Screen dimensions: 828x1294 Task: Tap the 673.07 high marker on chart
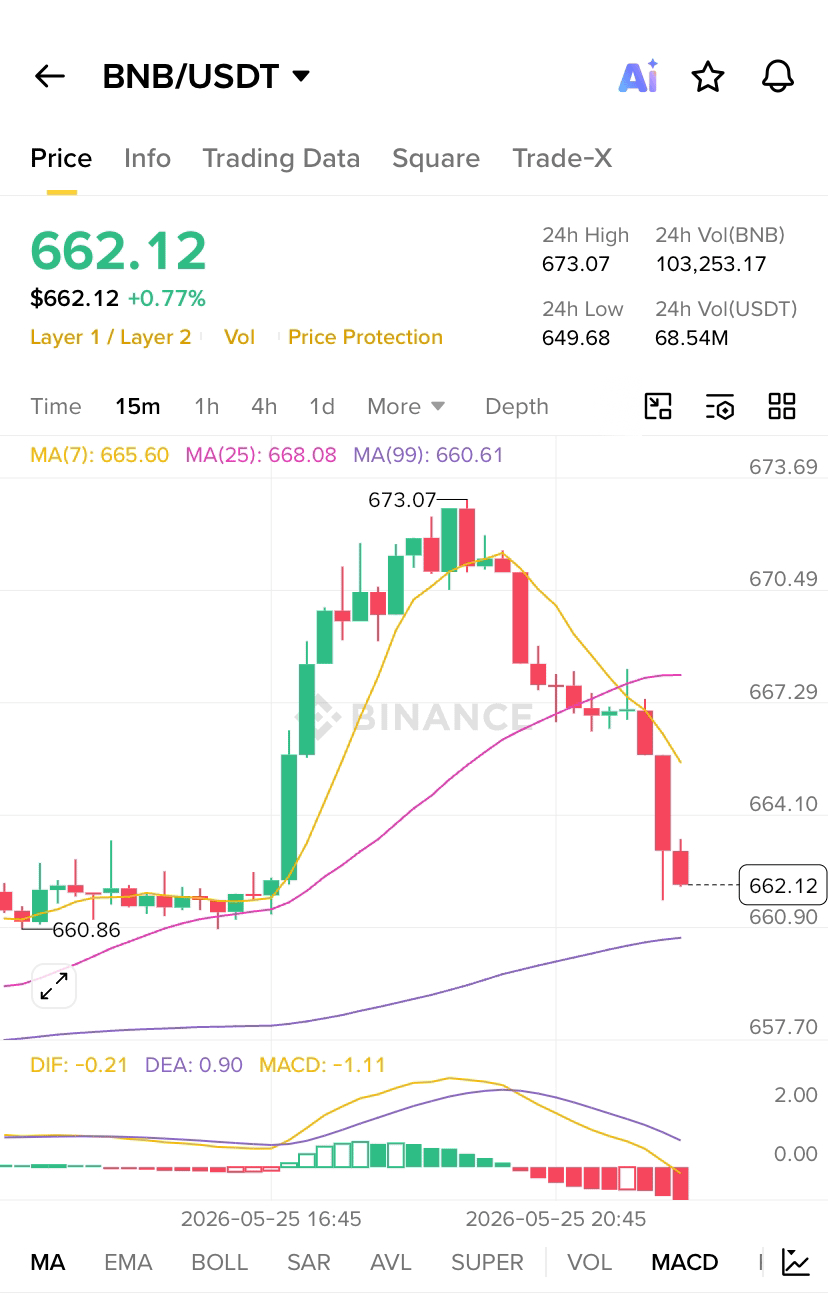pyautogui.click(x=402, y=499)
